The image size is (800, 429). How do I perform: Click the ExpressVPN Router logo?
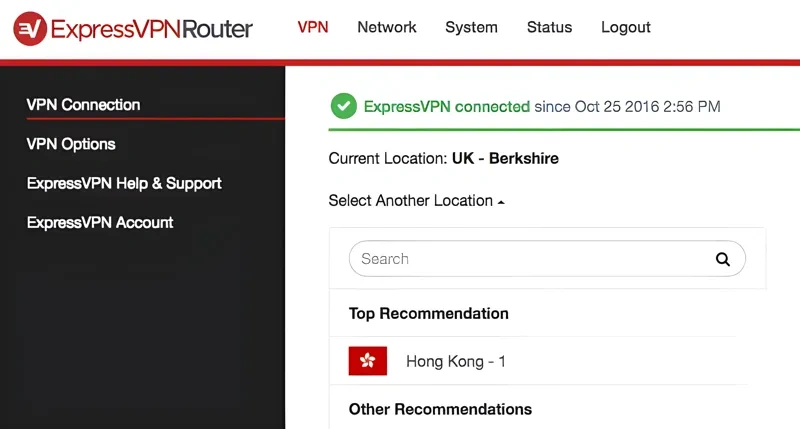point(133,29)
